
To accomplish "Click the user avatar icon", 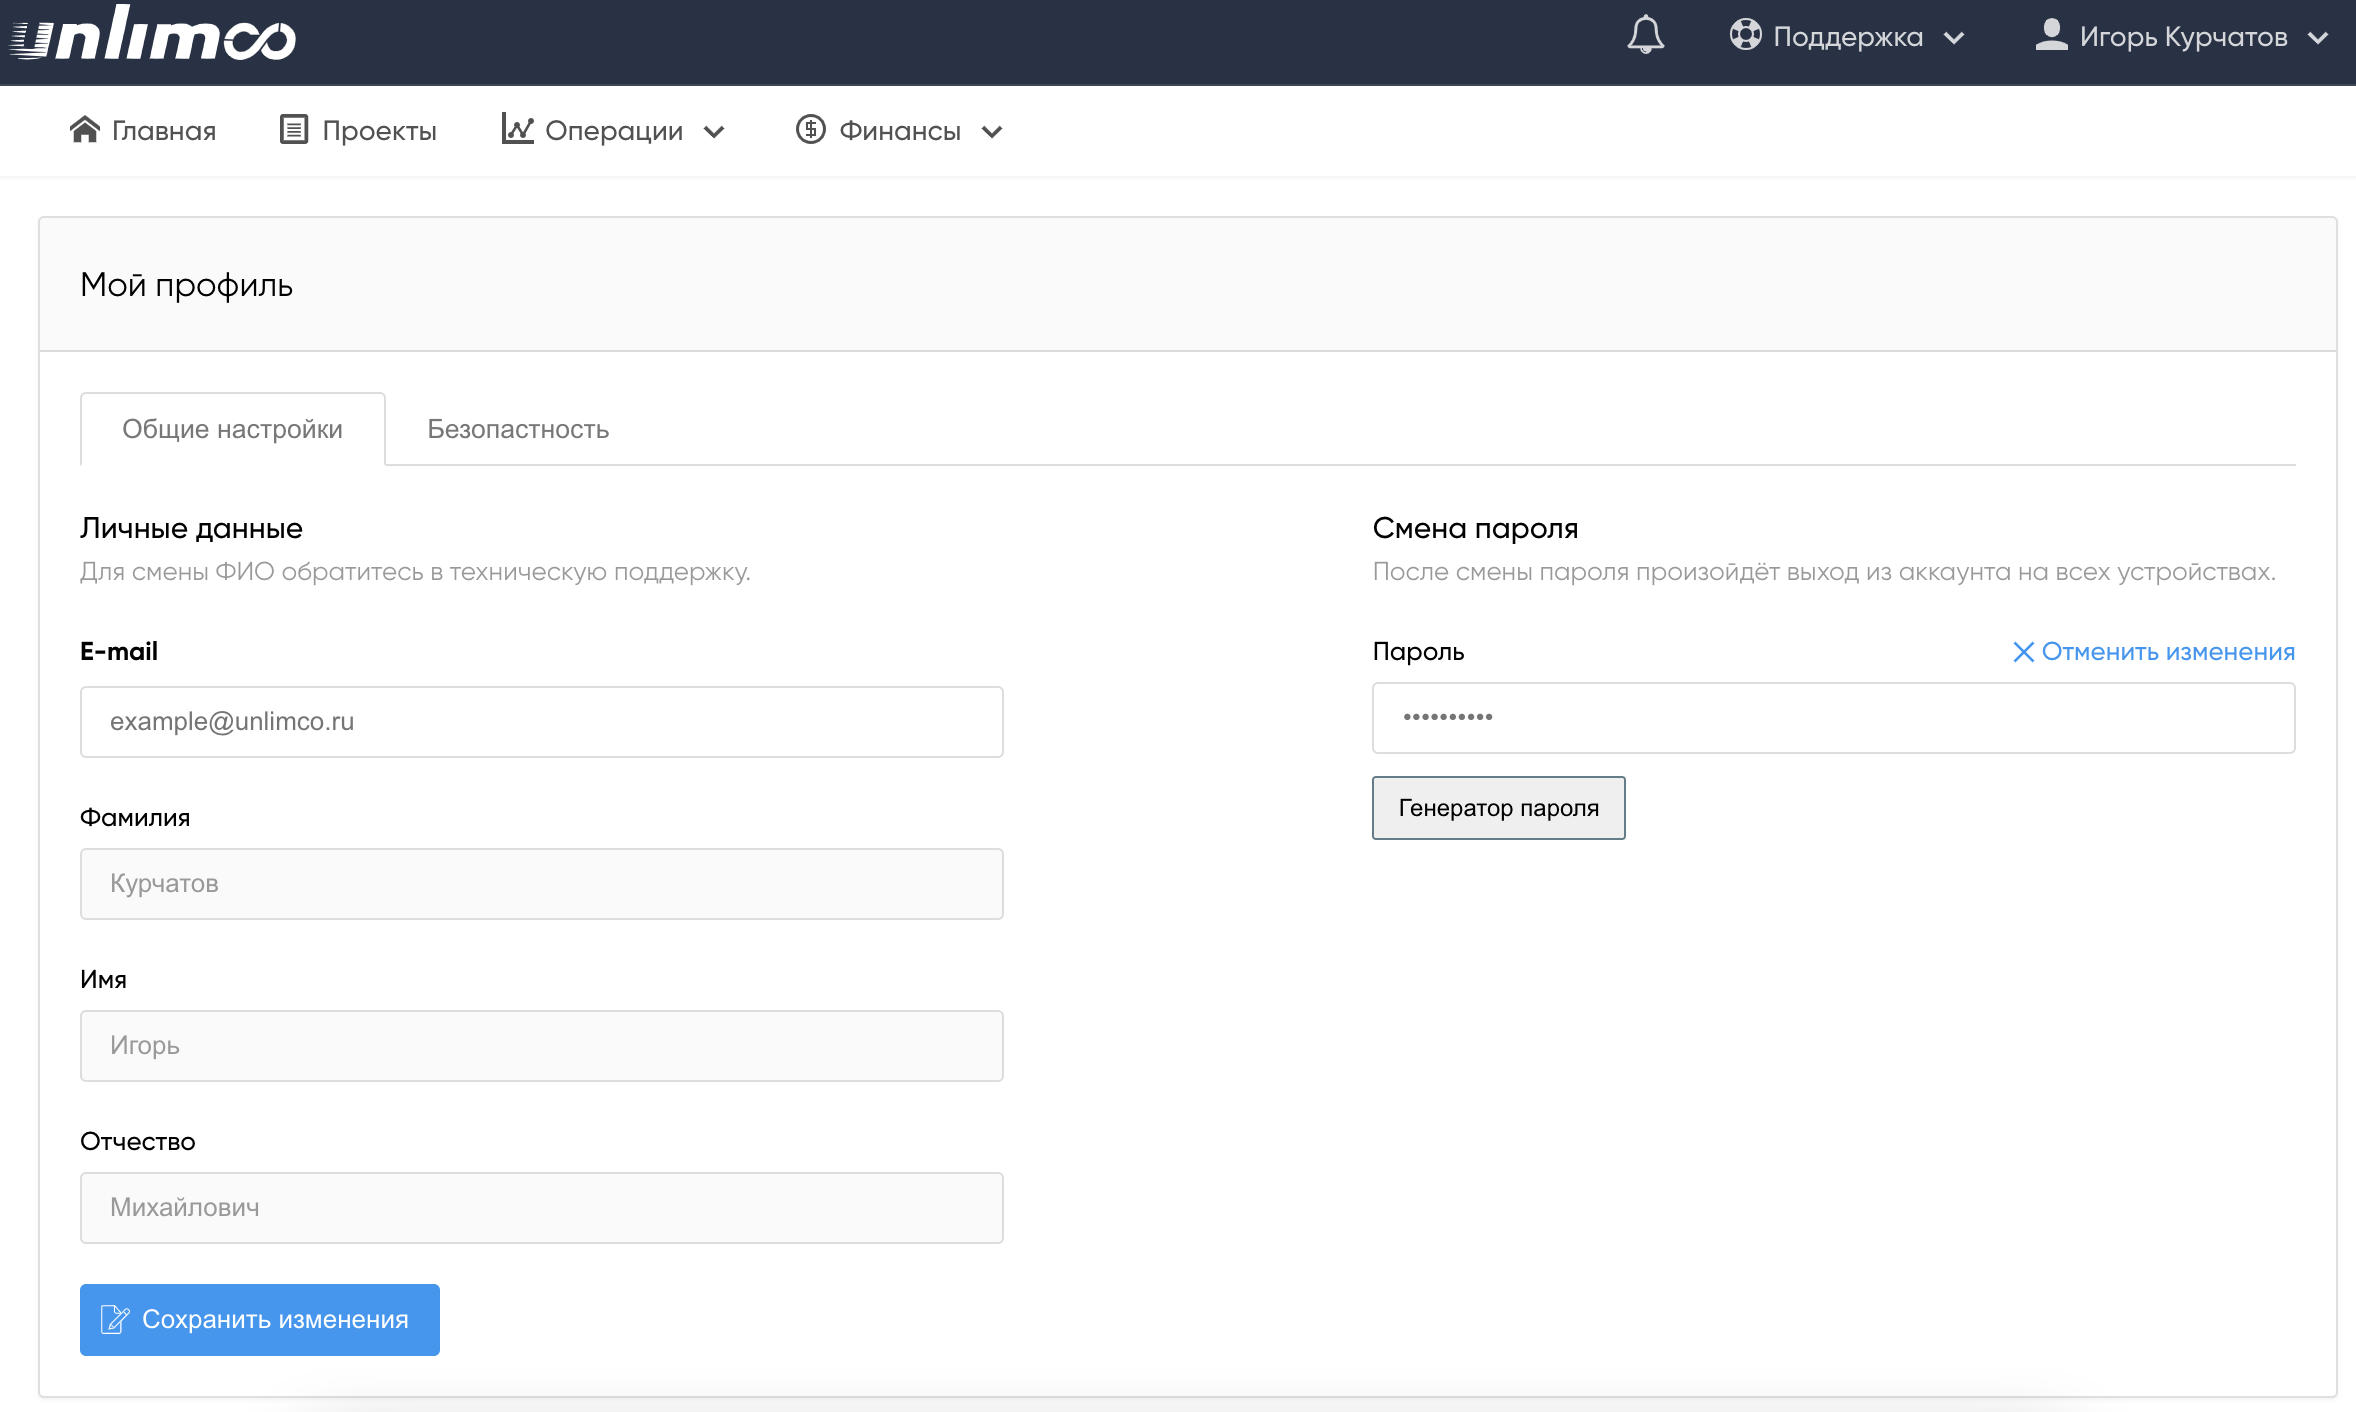I will (2051, 35).
